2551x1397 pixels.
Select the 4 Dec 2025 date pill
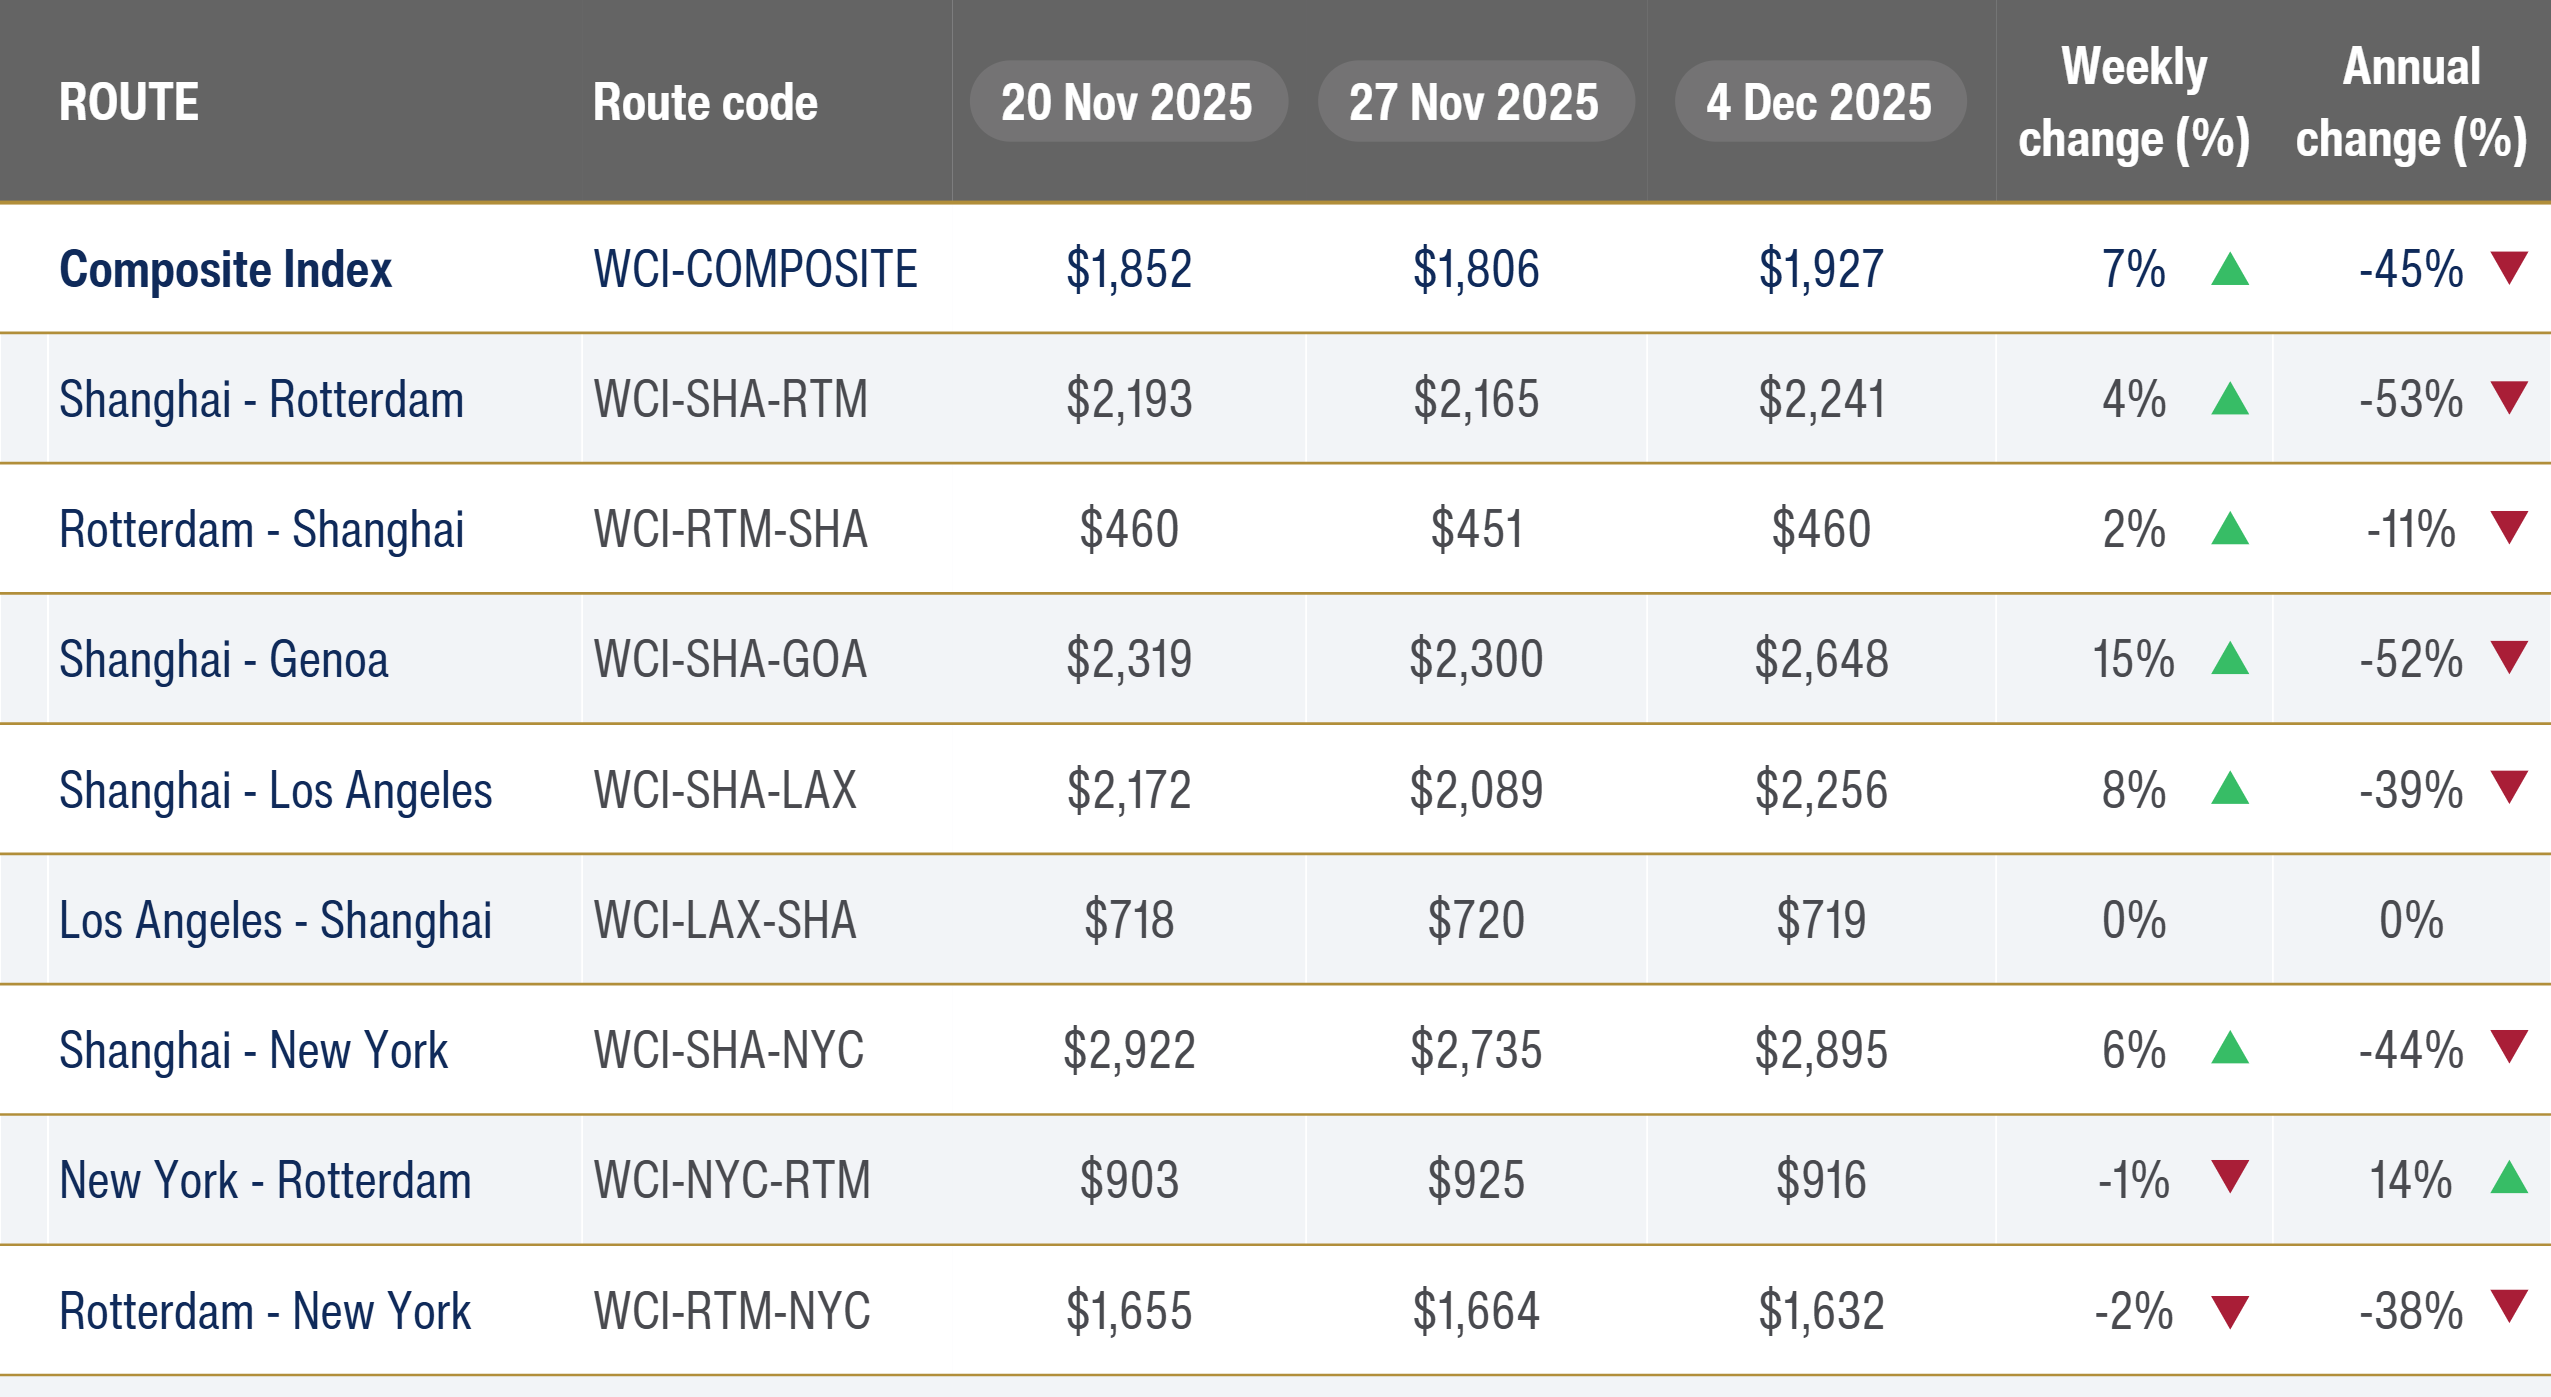tap(1819, 102)
